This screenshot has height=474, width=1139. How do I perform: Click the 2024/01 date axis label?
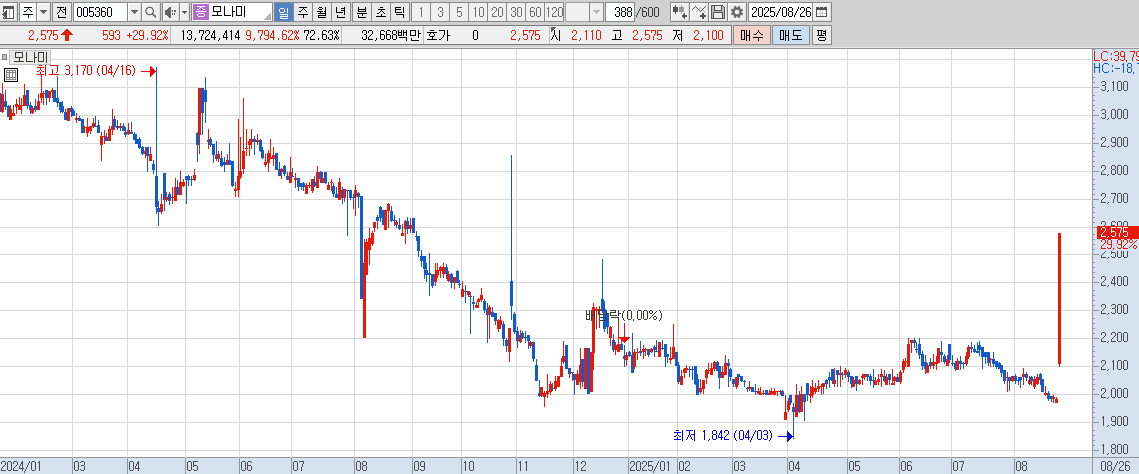[x=19, y=465]
